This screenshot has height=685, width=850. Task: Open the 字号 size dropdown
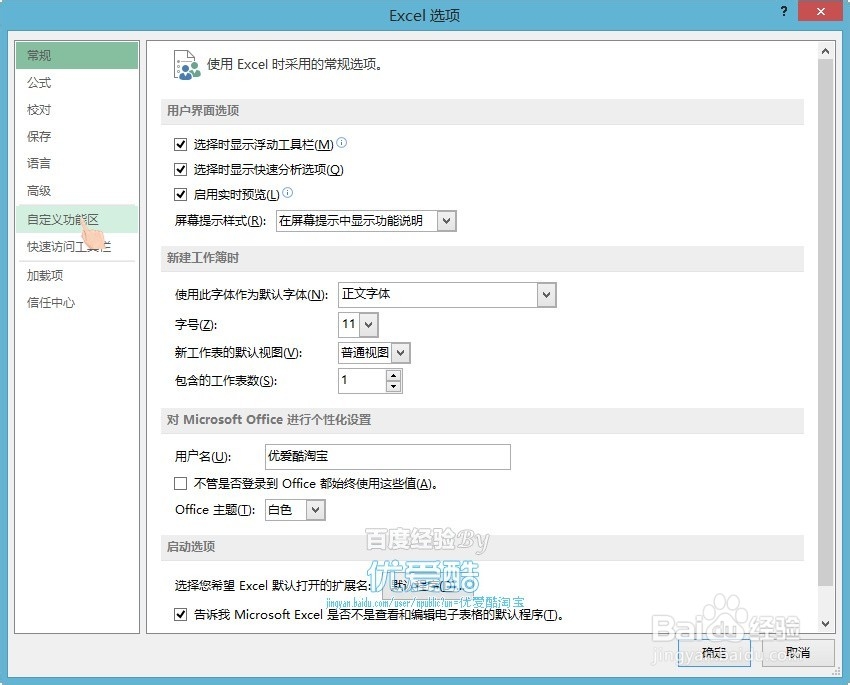click(369, 325)
